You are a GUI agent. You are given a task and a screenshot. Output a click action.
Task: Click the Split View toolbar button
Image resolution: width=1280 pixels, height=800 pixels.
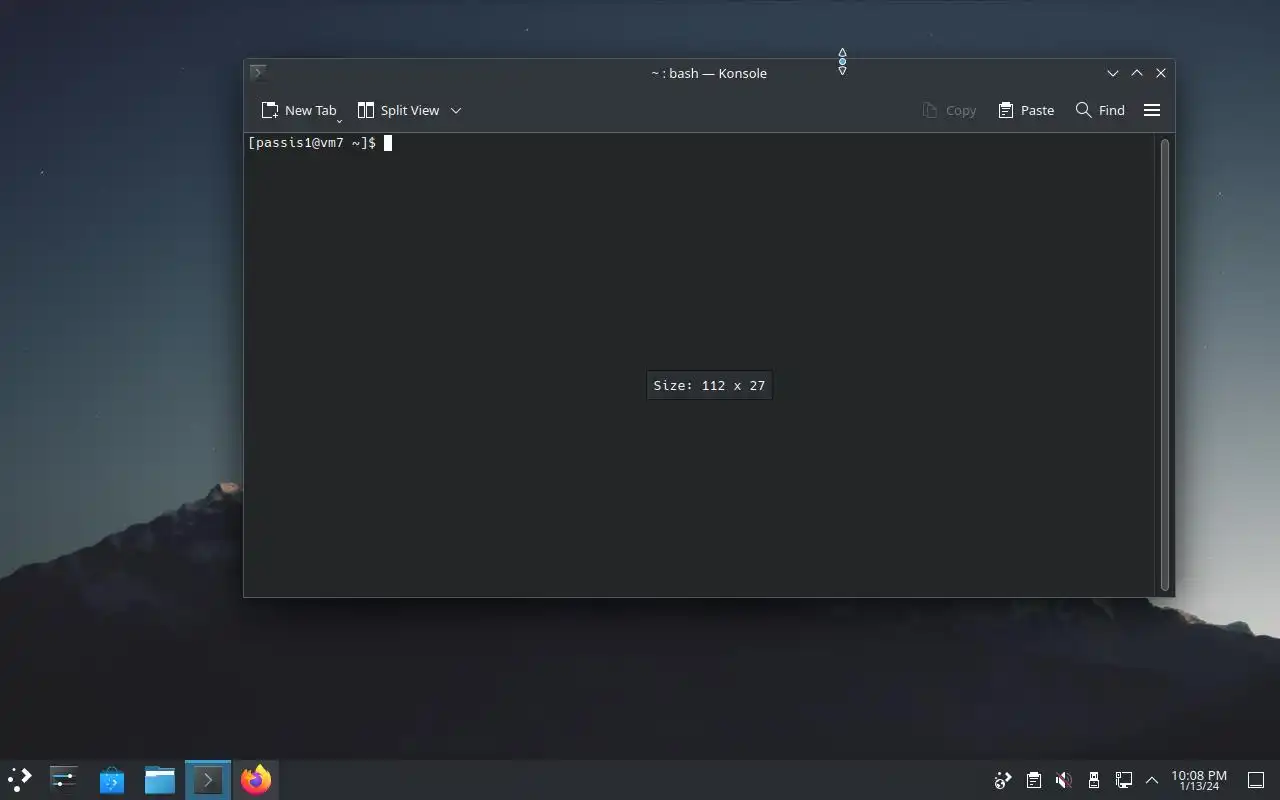coord(398,110)
